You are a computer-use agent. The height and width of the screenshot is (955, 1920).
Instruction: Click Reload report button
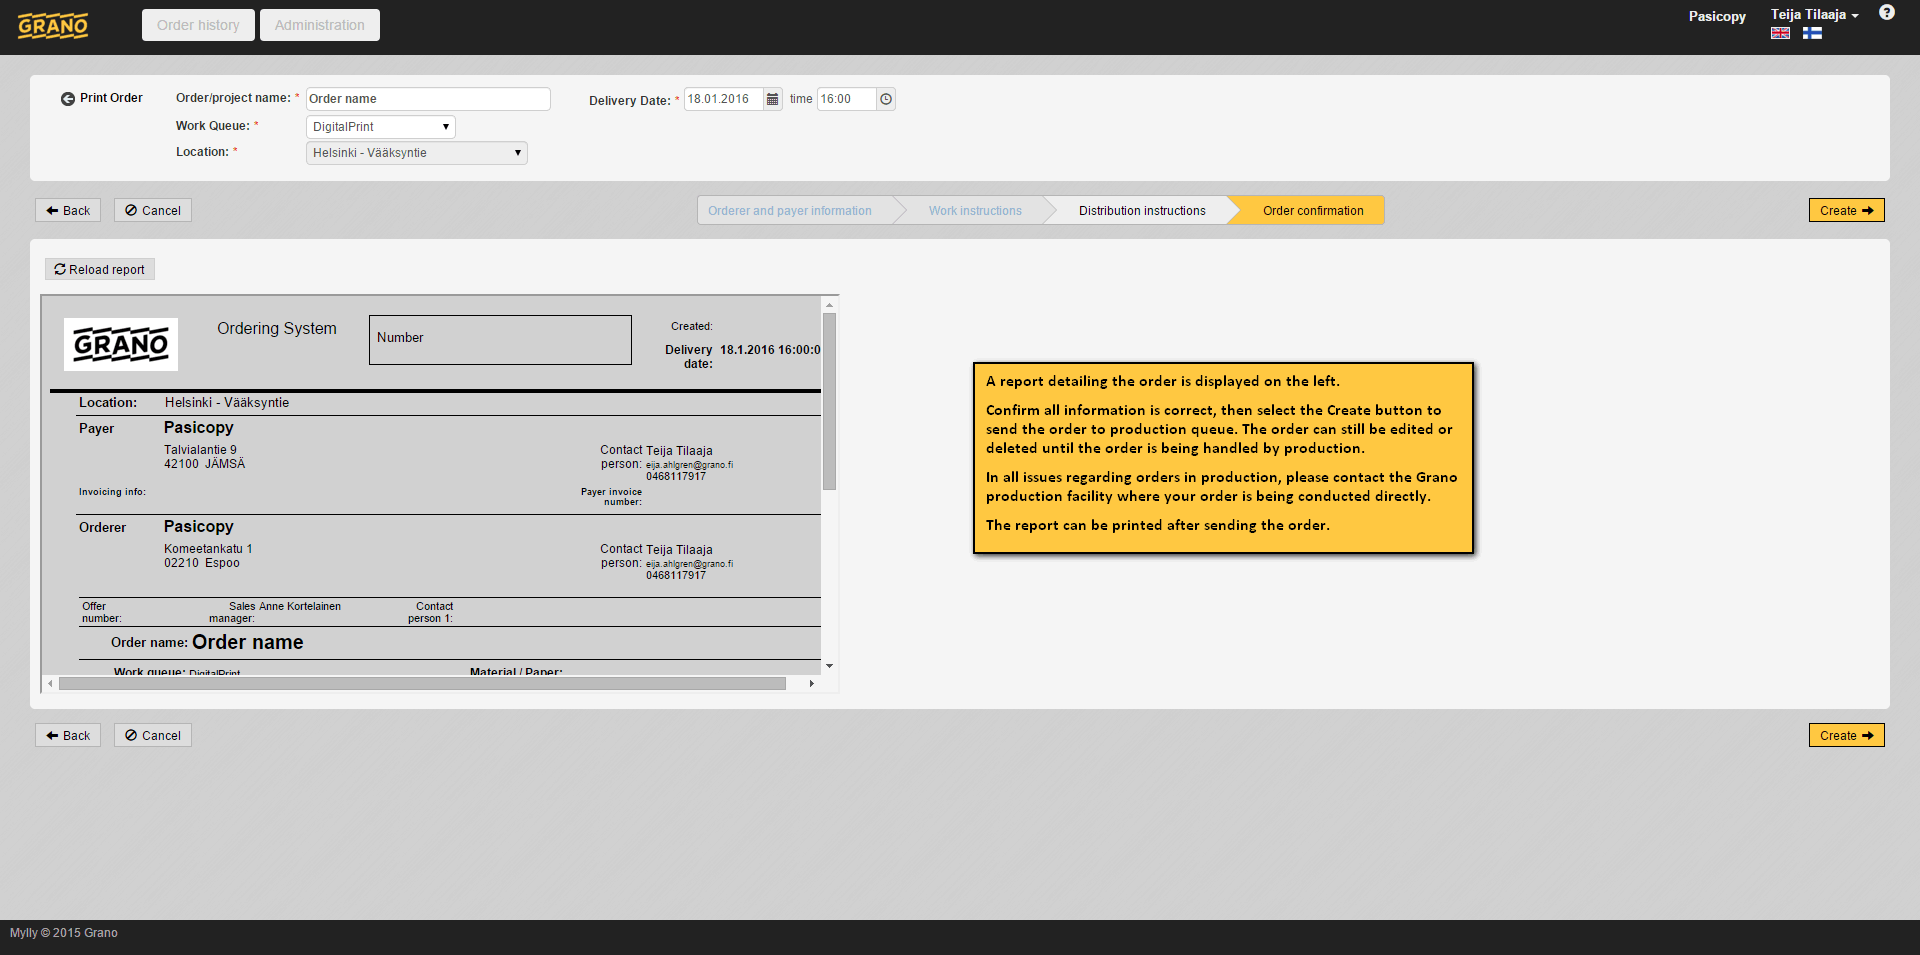tap(100, 270)
